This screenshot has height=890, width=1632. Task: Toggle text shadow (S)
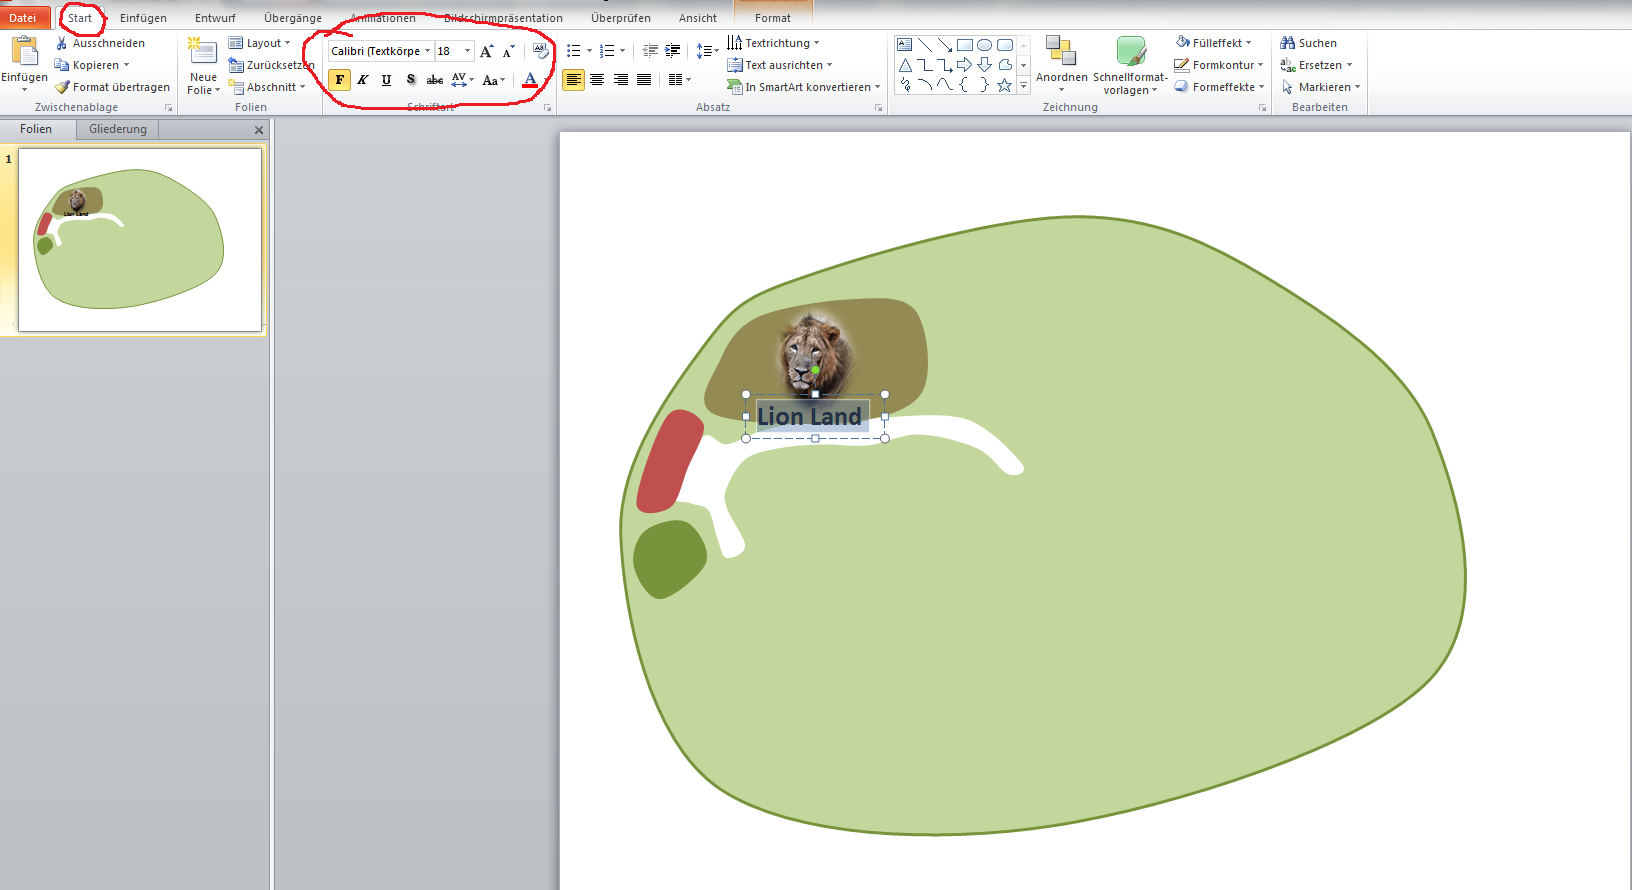point(410,80)
